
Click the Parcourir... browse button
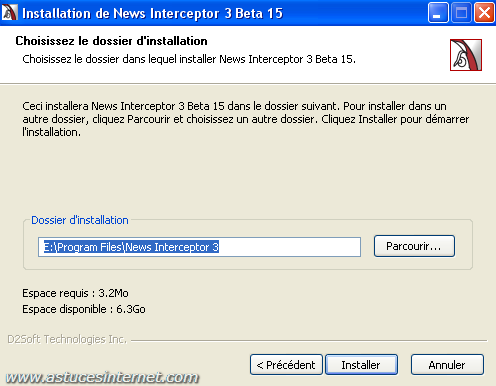414,246
